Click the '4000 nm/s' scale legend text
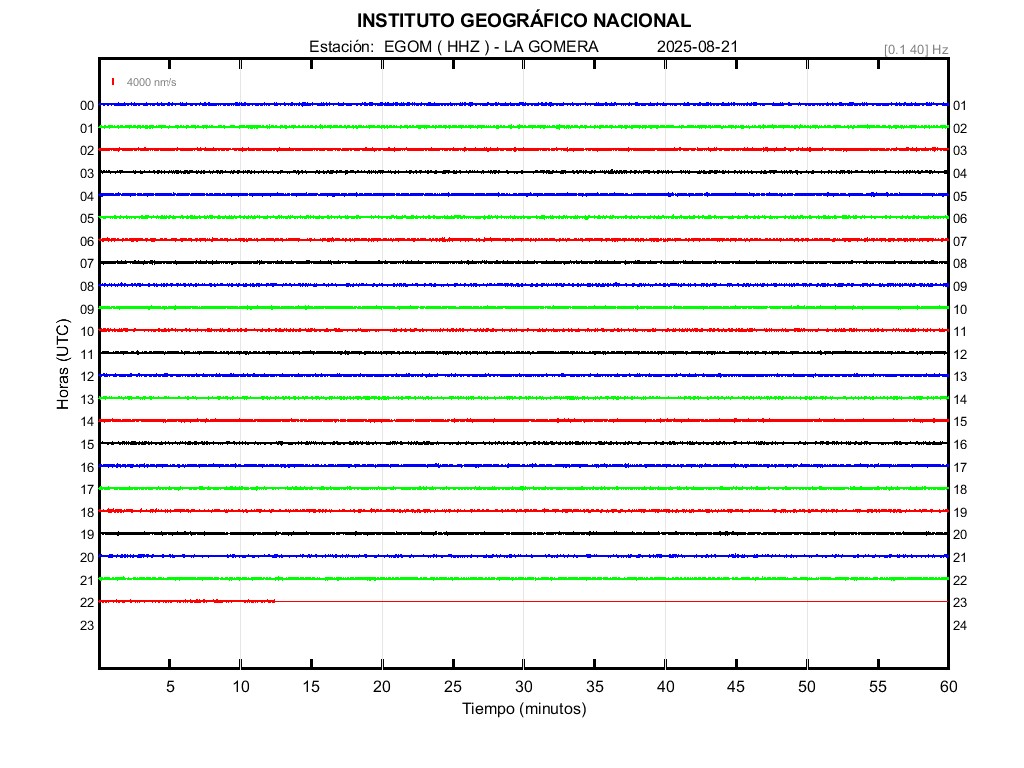This screenshot has height=768, width=1024. pyautogui.click(x=152, y=82)
